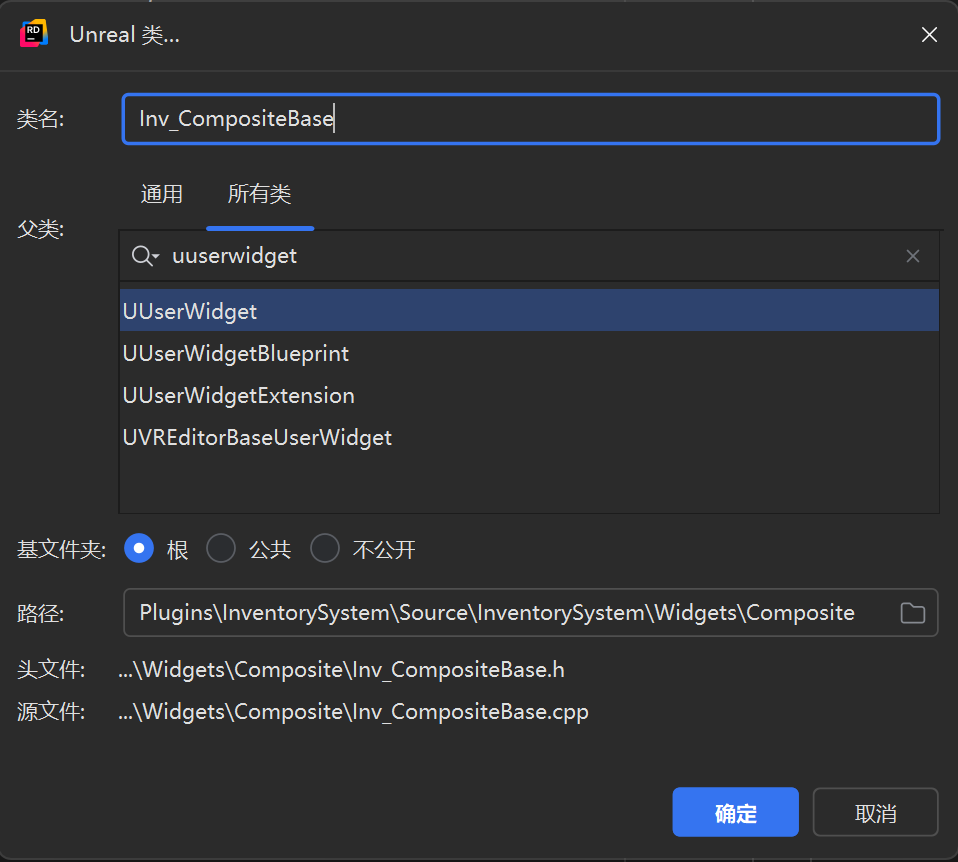This screenshot has width=958, height=862.
Task: Close the Unreal class dialog
Action: click(929, 35)
